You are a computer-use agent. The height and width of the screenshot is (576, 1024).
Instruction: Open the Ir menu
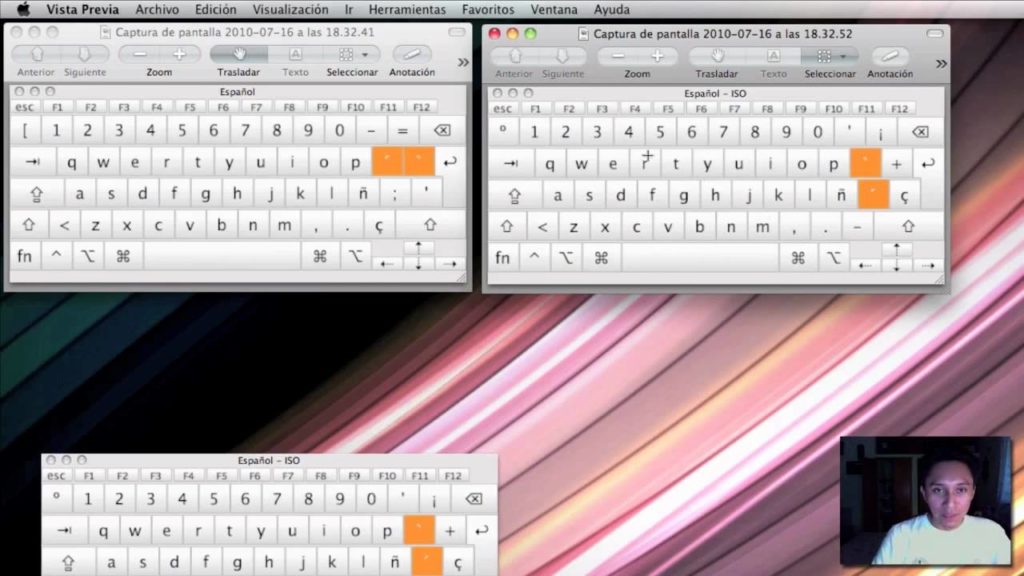(349, 10)
